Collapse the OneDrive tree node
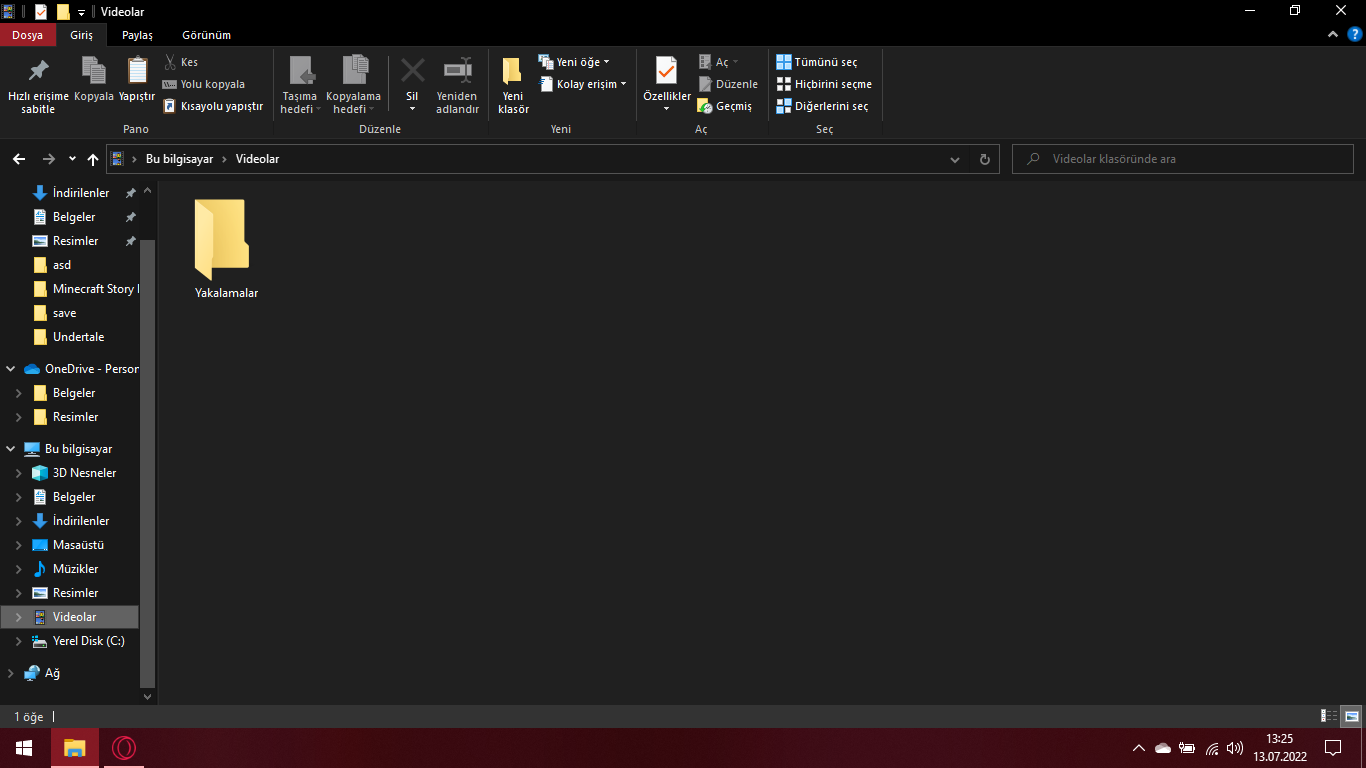 click(10, 369)
